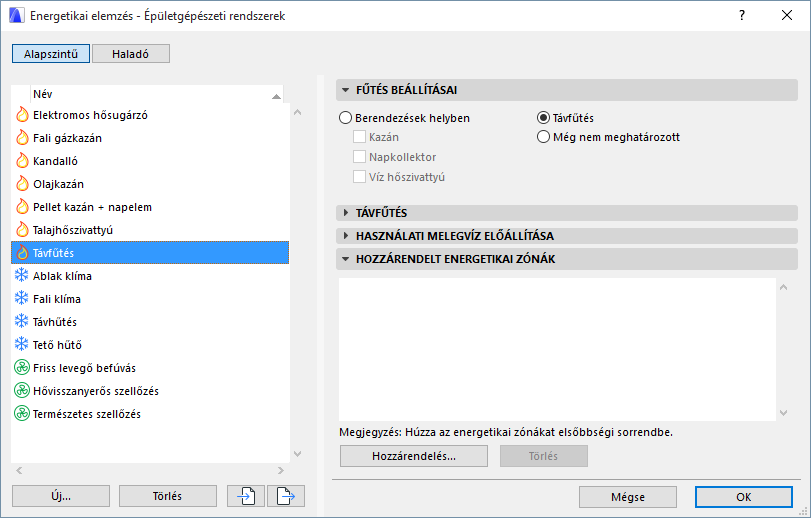This screenshot has width=811, height=518.
Task: Click the Hozzárendelés... button
Action: [414, 456]
